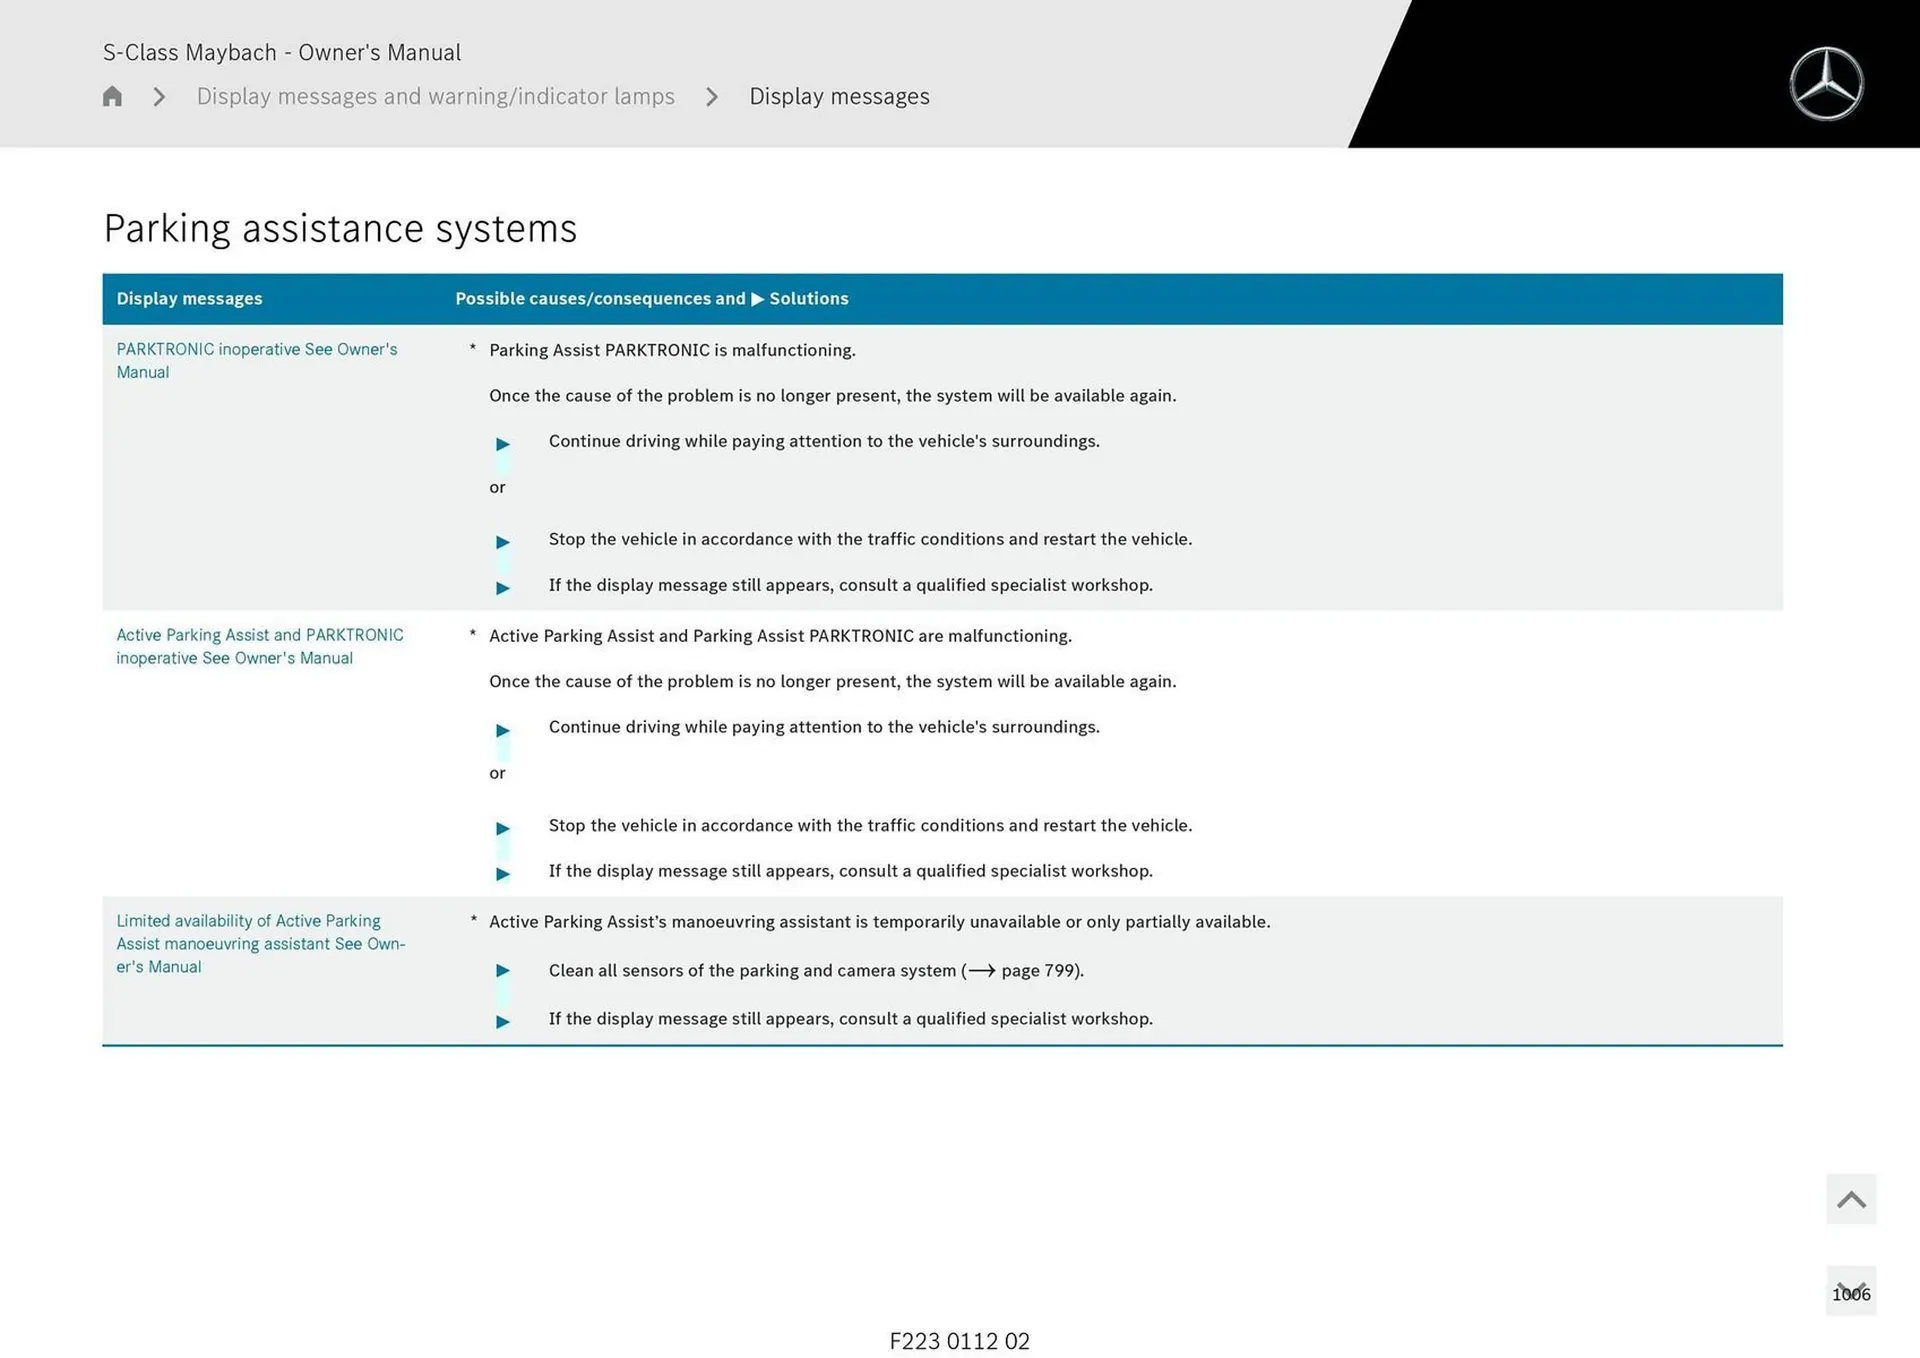Click the chevron before Display messages breadcrumb
Image resolution: width=1920 pixels, height=1358 pixels.
point(712,96)
